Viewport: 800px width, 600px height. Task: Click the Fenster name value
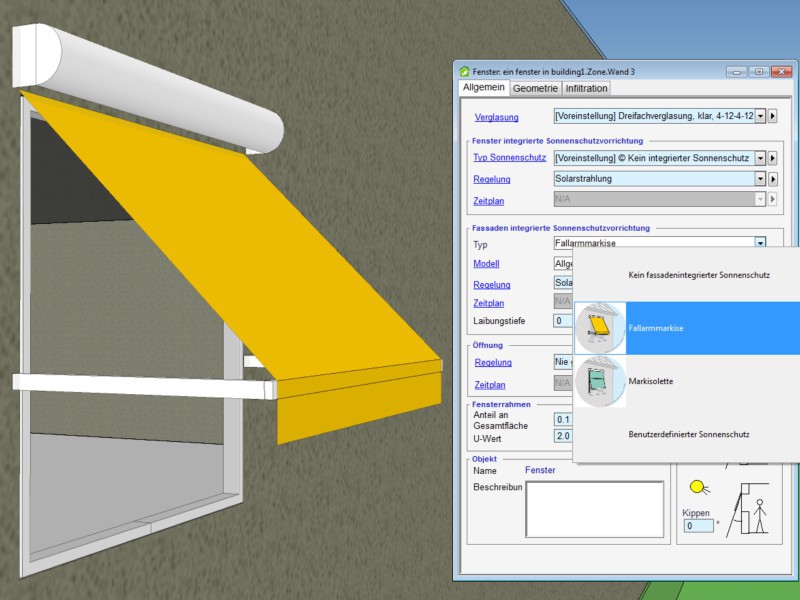point(540,470)
